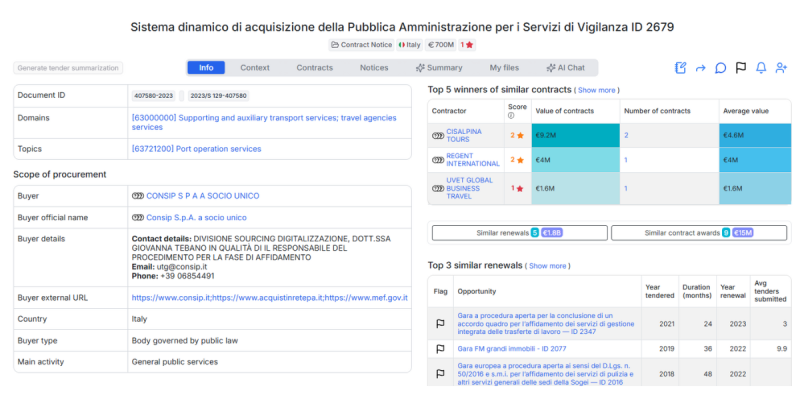The height and width of the screenshot is (400, 800).
Task: Switch to the Info tab
Action: tap(206, 67)
